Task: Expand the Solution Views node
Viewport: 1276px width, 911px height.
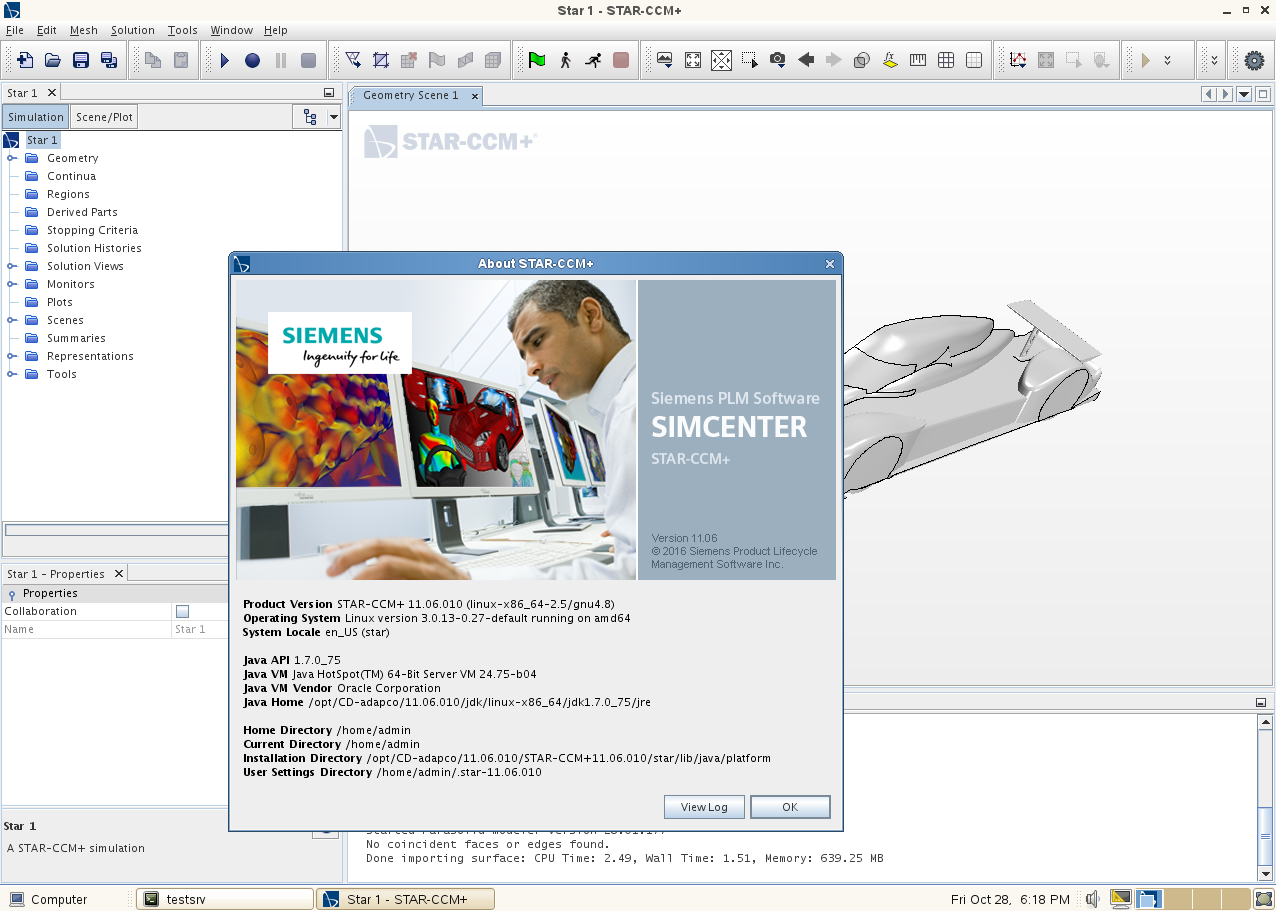Action: pyautogui.click(x=12, y=266)
